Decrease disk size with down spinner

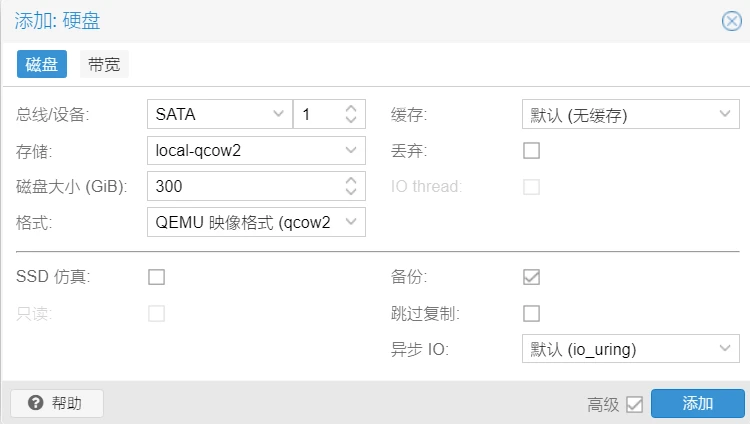pyautogui.click(x=351, y=191)
